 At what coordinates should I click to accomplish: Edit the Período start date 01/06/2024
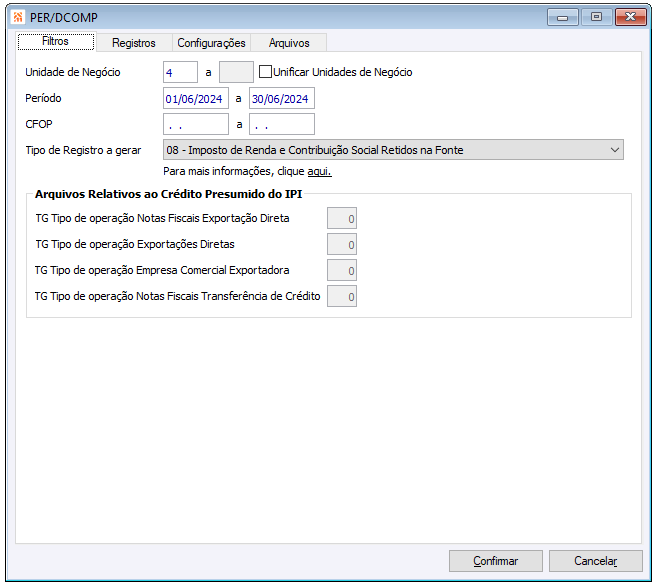tap(196, 98)
